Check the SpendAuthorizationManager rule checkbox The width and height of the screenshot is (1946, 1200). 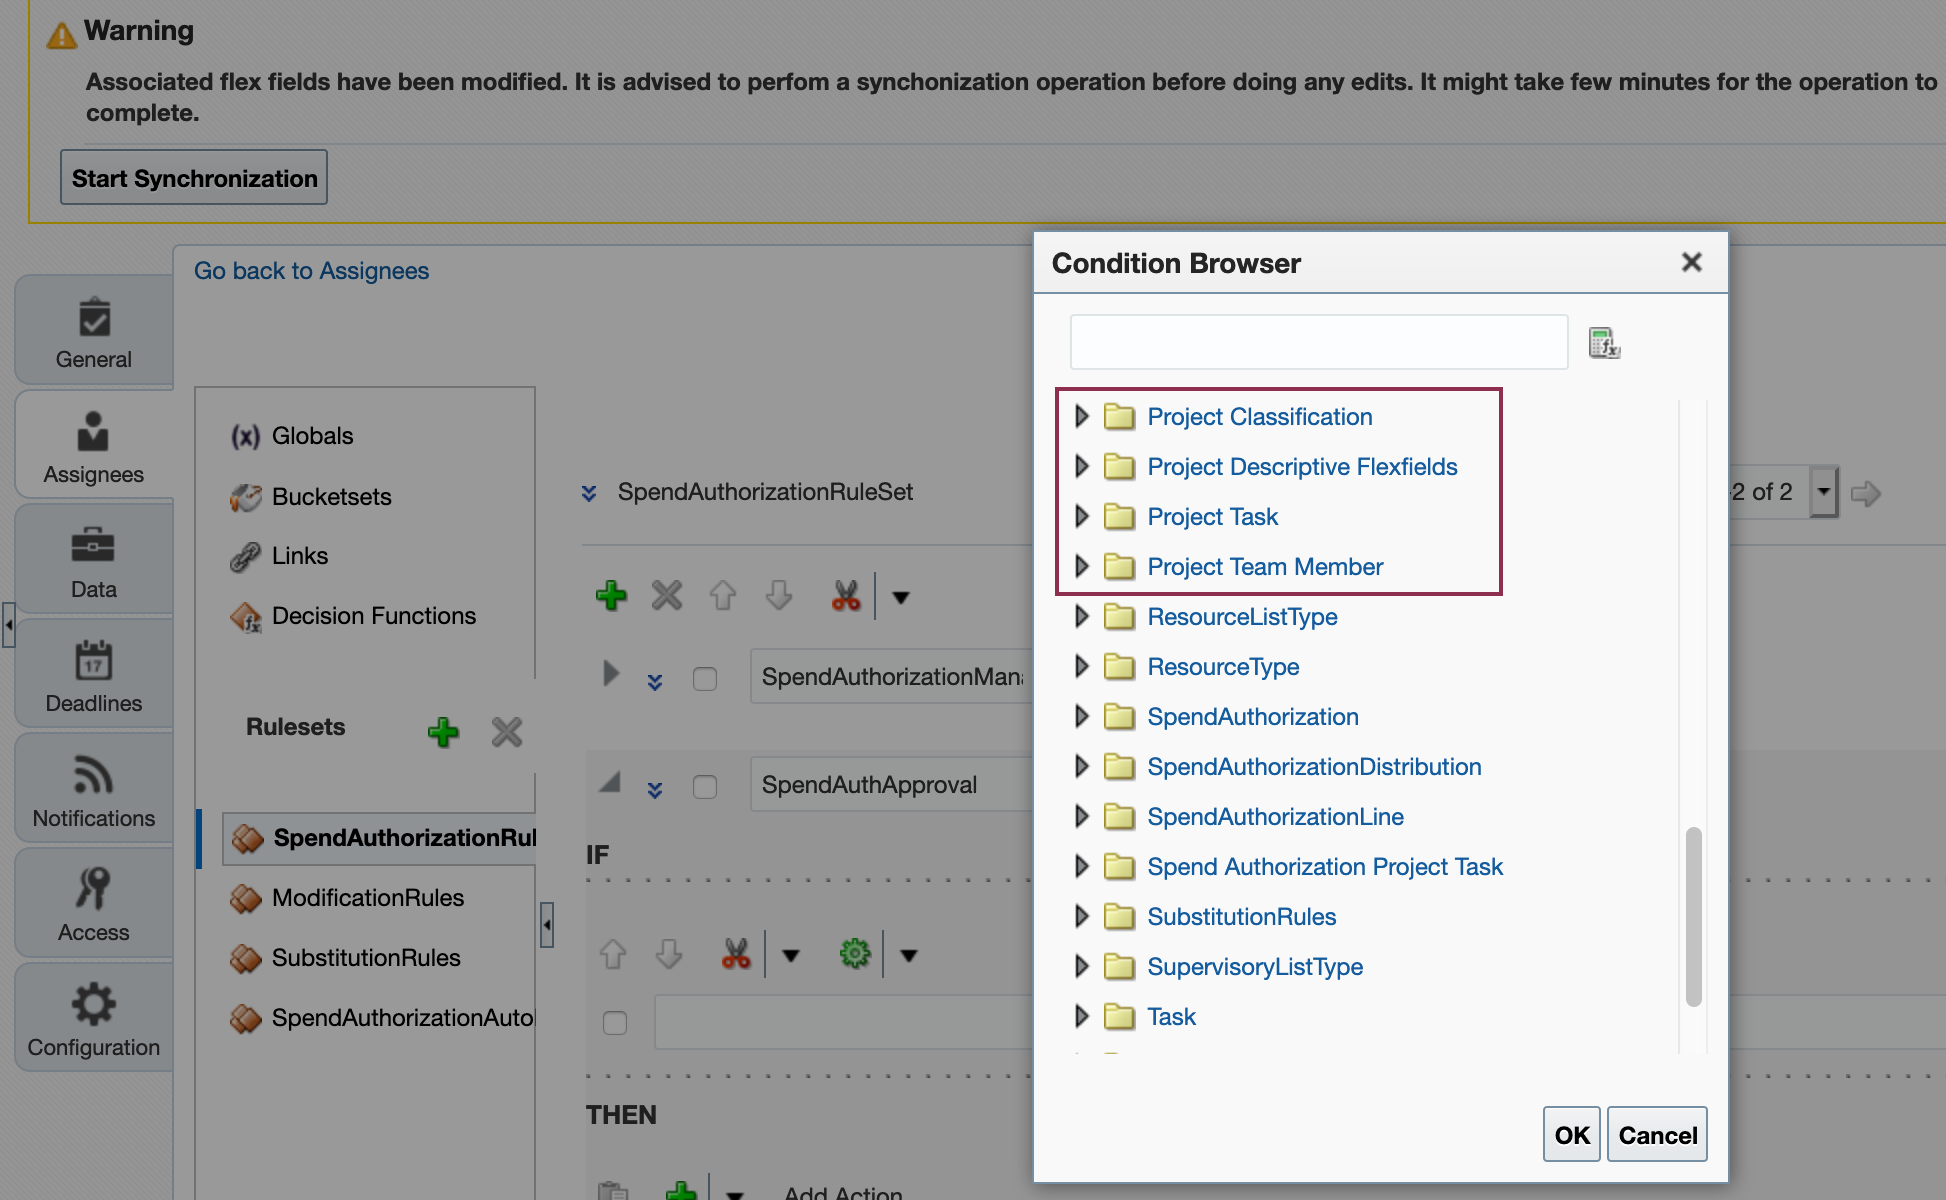(x=705, y=679)
